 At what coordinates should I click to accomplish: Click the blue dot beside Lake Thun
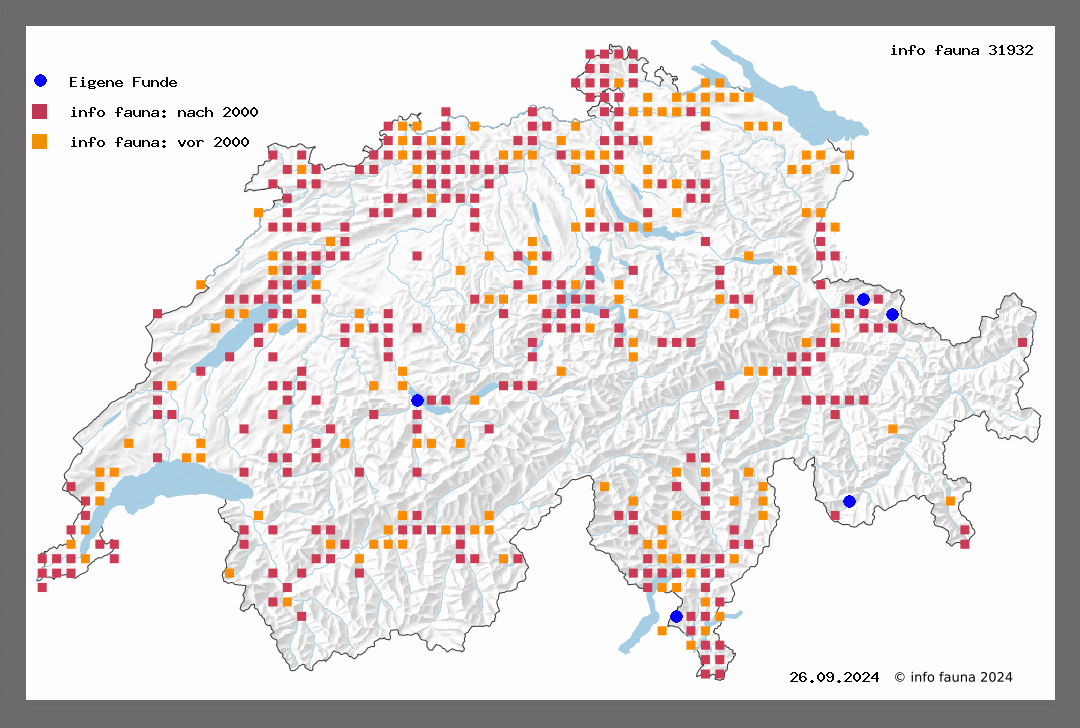coord(418,400)
